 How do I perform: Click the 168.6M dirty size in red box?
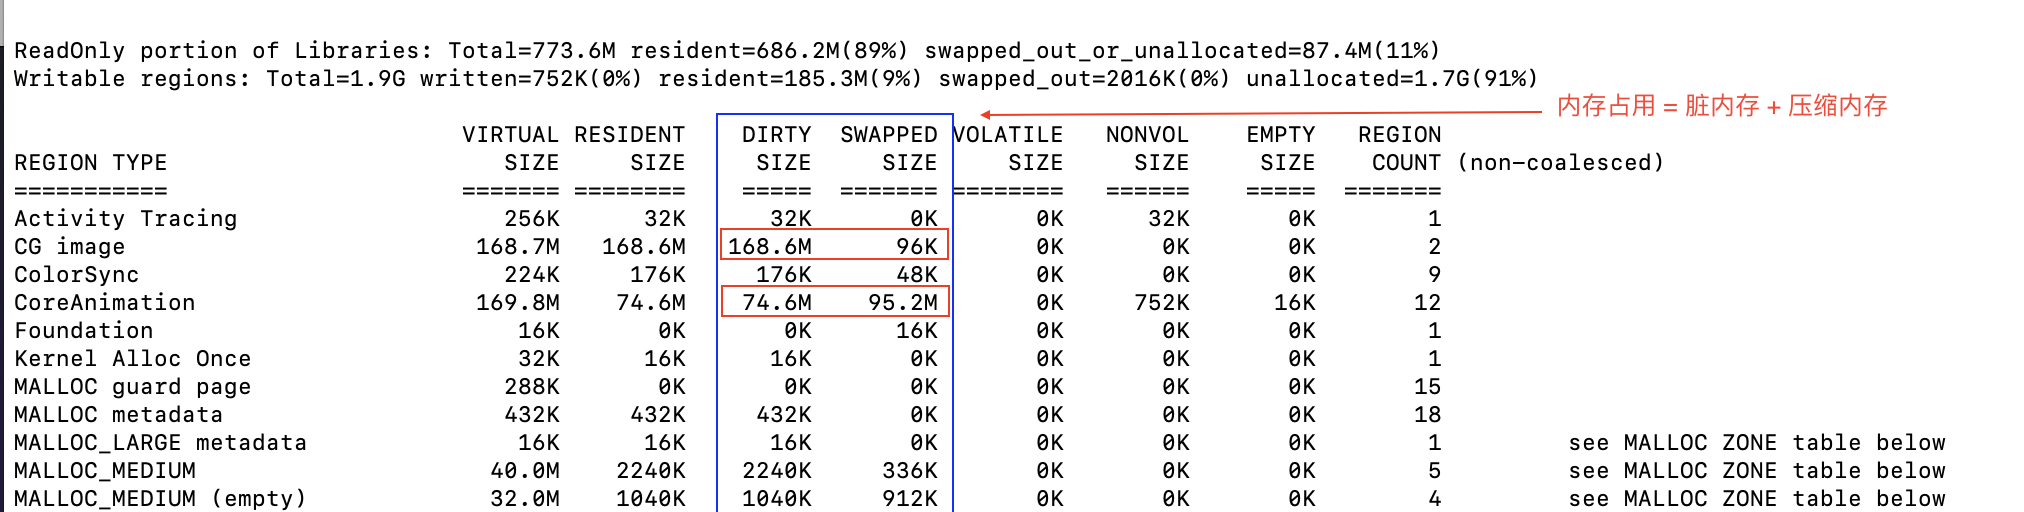(770, 246)
